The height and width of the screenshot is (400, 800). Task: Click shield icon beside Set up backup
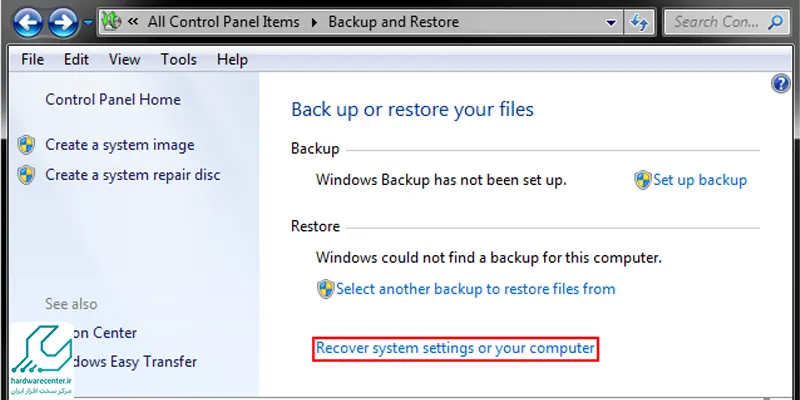click(x=643, y=180)
